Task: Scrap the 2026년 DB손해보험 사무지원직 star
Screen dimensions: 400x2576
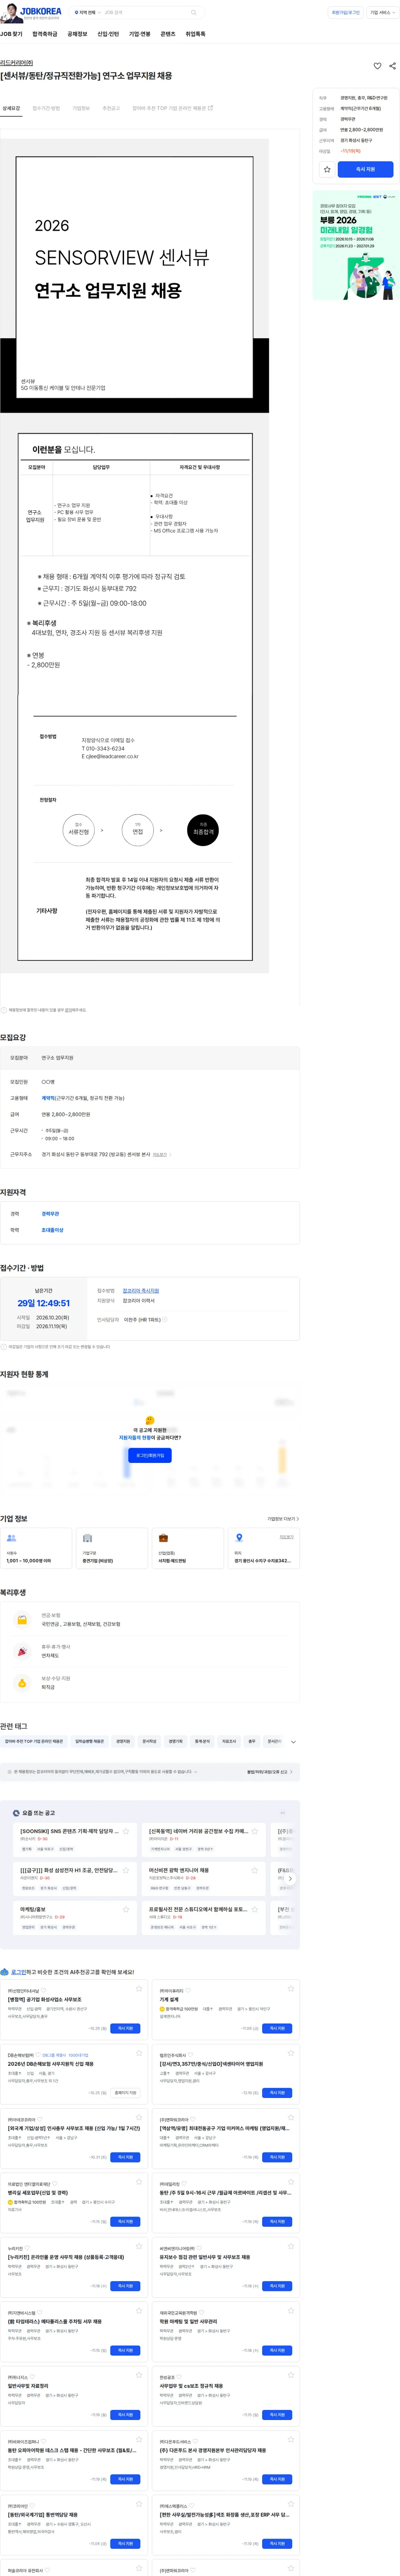Action: click(139, 2053)
